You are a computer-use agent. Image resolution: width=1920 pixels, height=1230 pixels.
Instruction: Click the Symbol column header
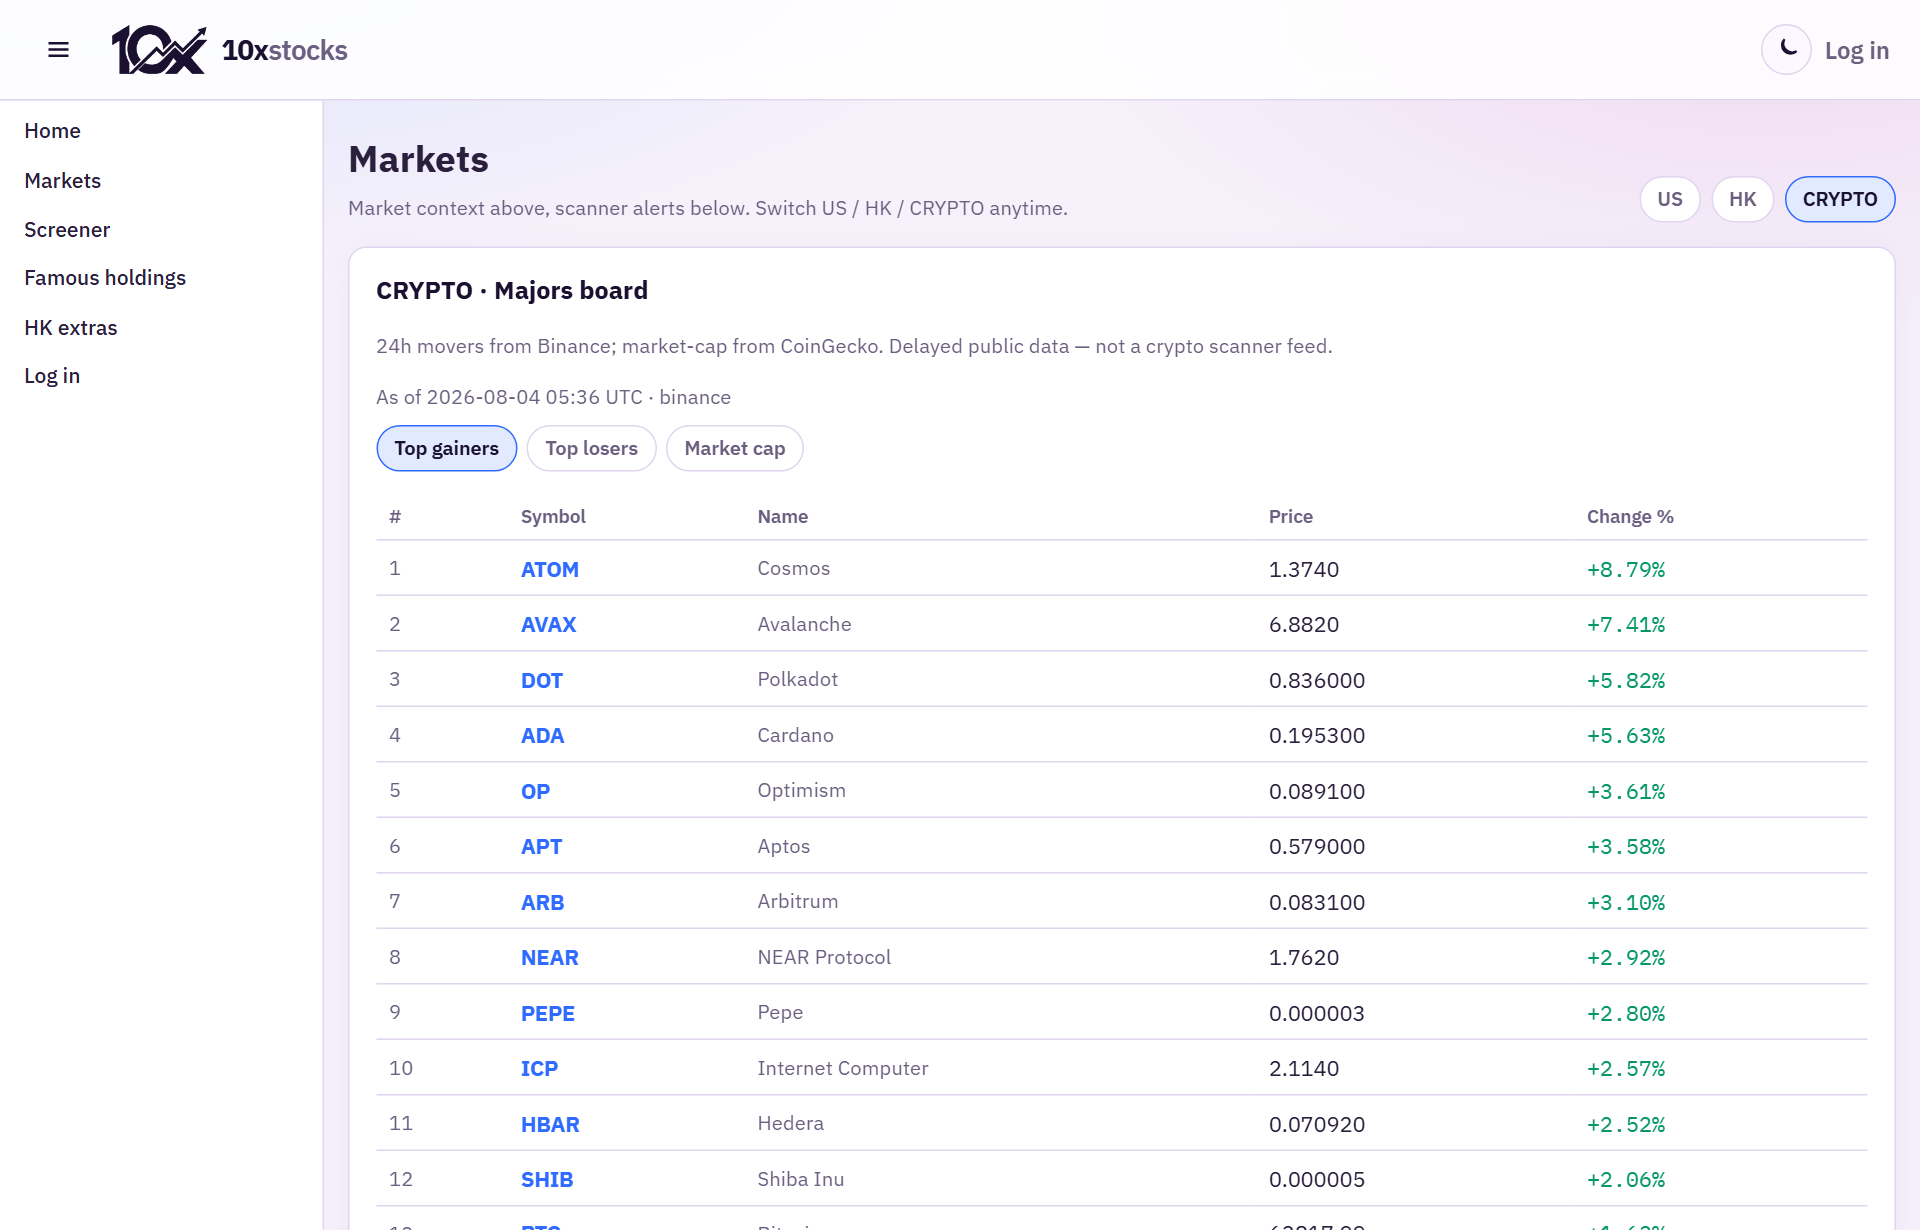(553, 517)
